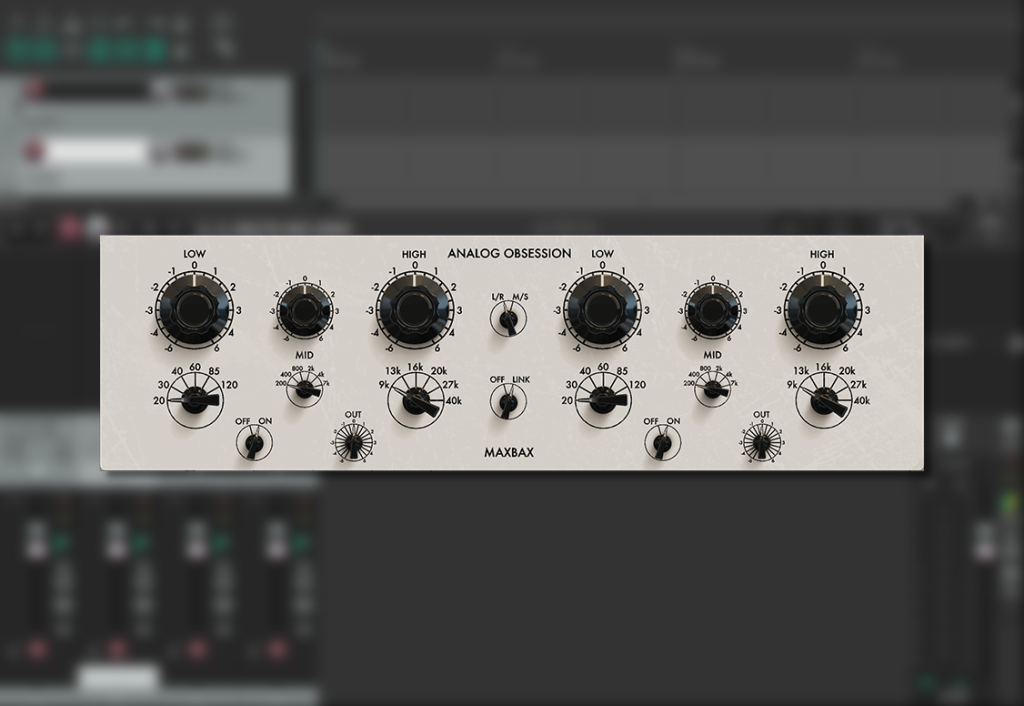Click the 60 mark on left-channel low selector
Image resolution: width=1024 pixels, height=706 pixels.
(x=195, y=367)
